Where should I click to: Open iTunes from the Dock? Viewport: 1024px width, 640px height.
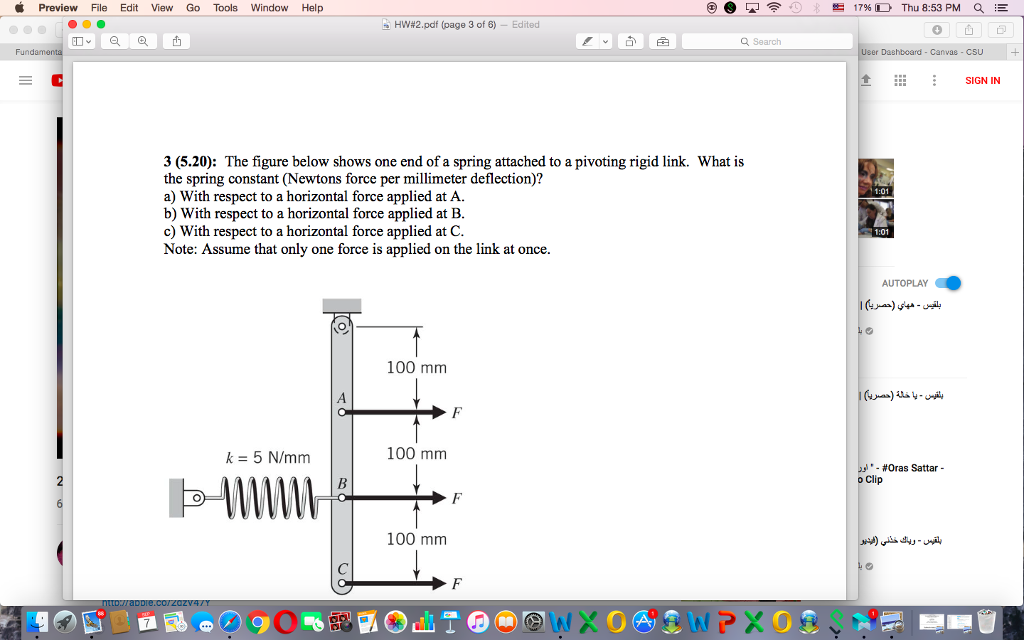[478, 622]
